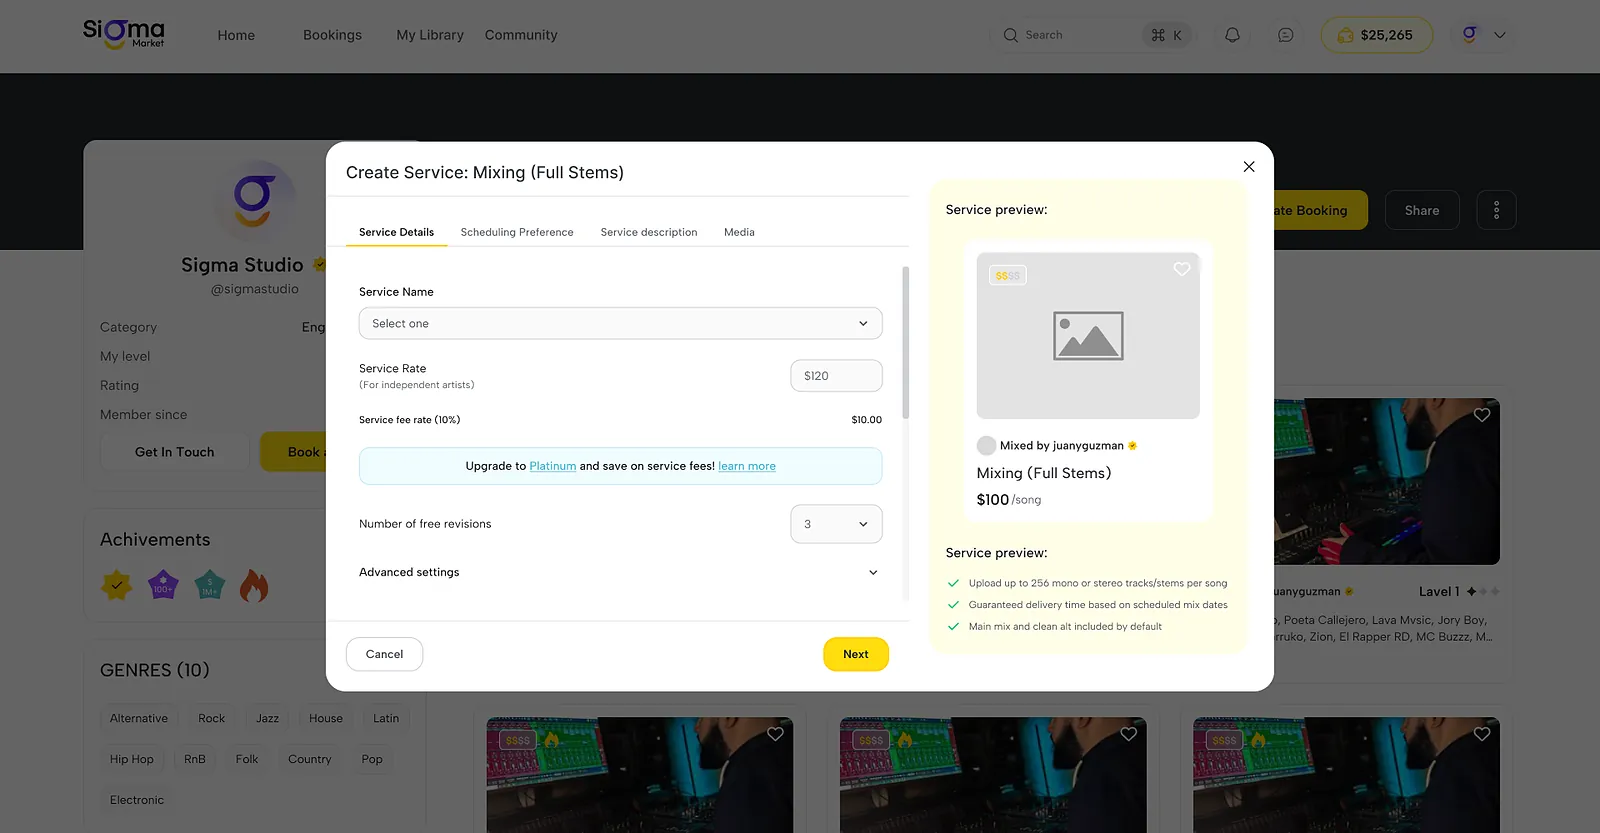
Task: Click the flame achievement badge
Action: (x=254, y=585)
